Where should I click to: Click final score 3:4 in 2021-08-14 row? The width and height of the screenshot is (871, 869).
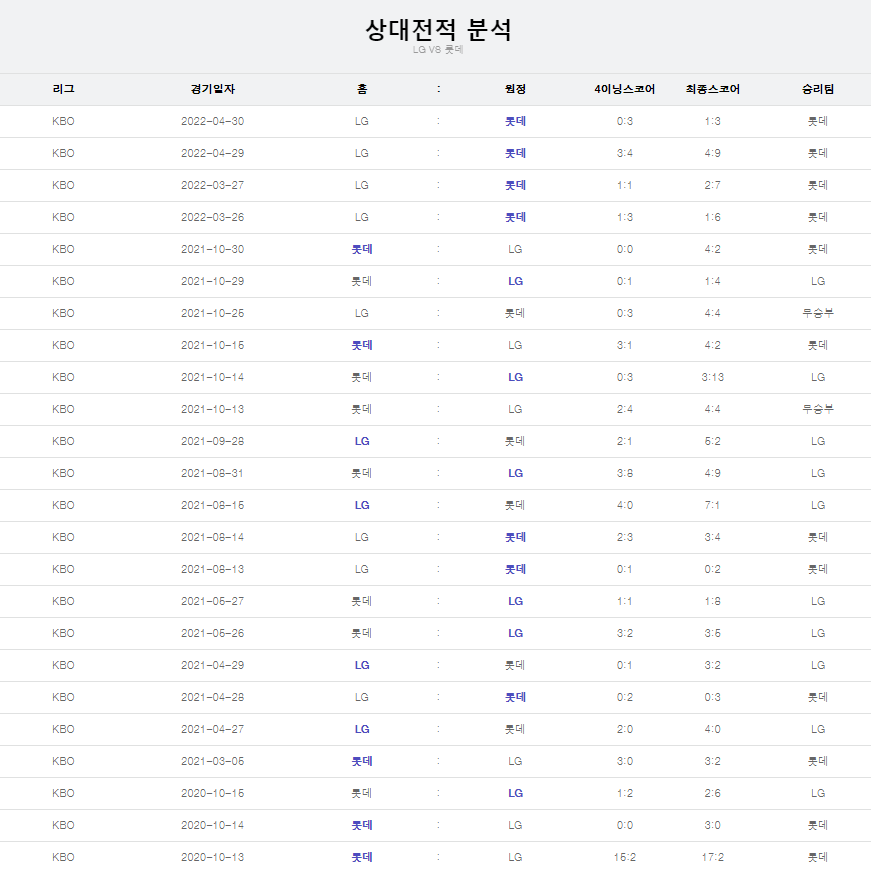pos(712,537)
